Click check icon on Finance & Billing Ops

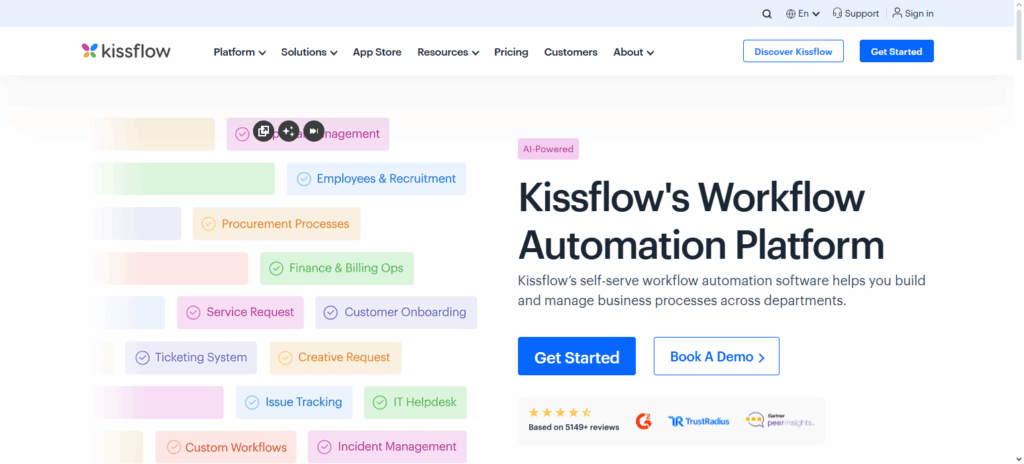[x=276, y=269]
